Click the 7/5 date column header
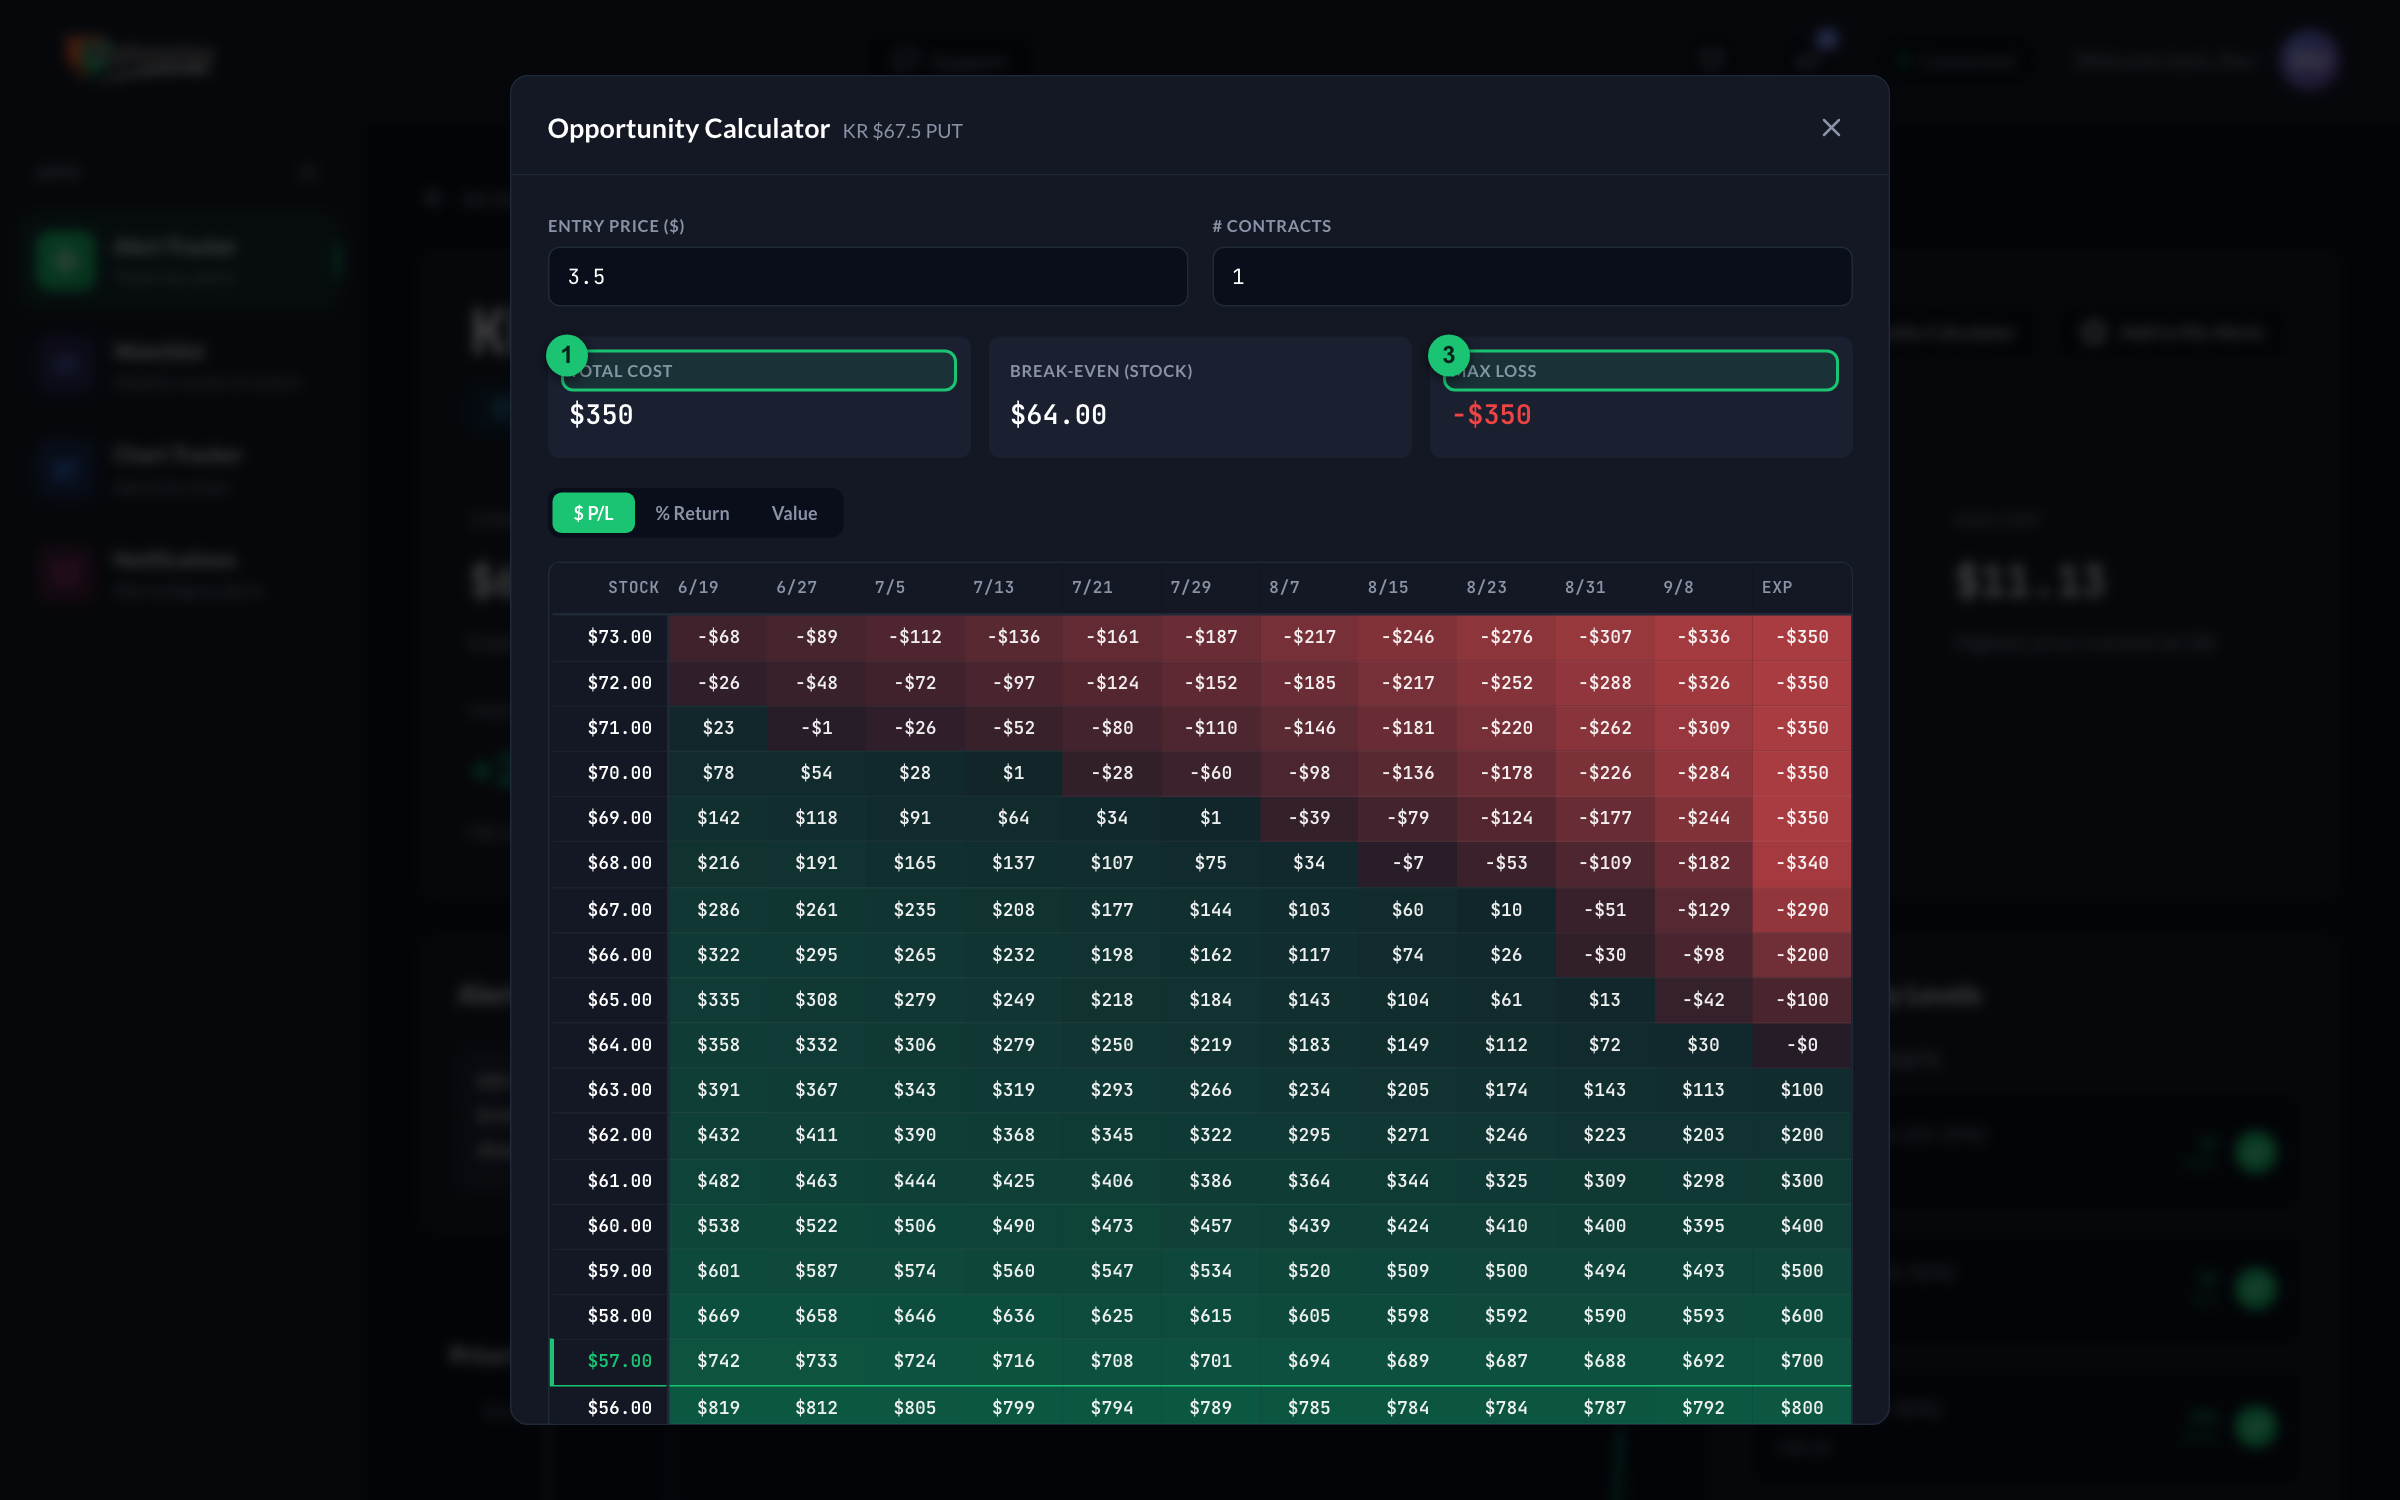2400x1500 pixels. (889, 587)
